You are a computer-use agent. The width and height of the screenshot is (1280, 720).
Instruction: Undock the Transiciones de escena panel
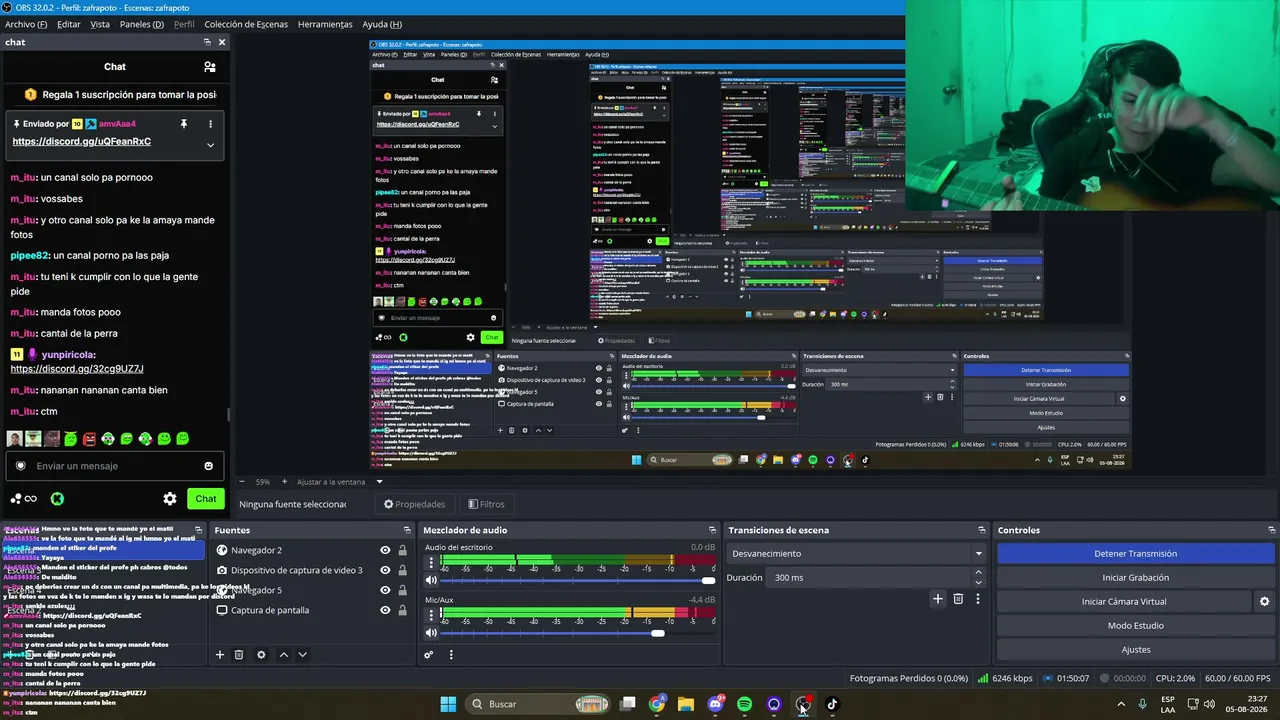coord(982,530)
